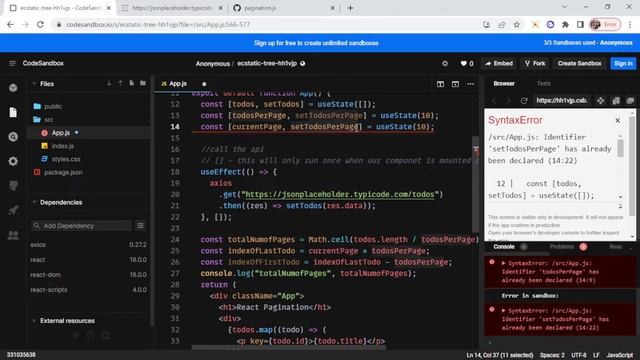The height and width of the screenshot is (360, 640).
Task: Open styles.css in the file tree
Action: [66, 159]
